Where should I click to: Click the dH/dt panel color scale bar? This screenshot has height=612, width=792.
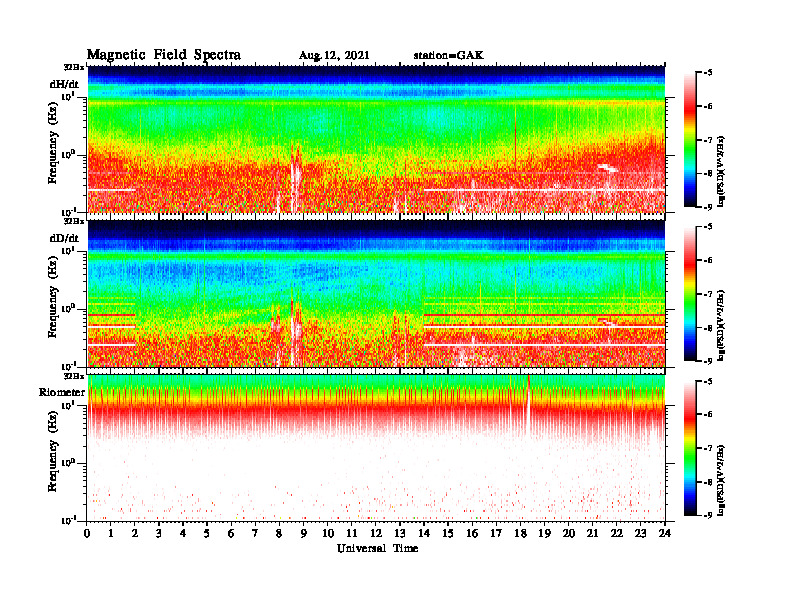690,139
